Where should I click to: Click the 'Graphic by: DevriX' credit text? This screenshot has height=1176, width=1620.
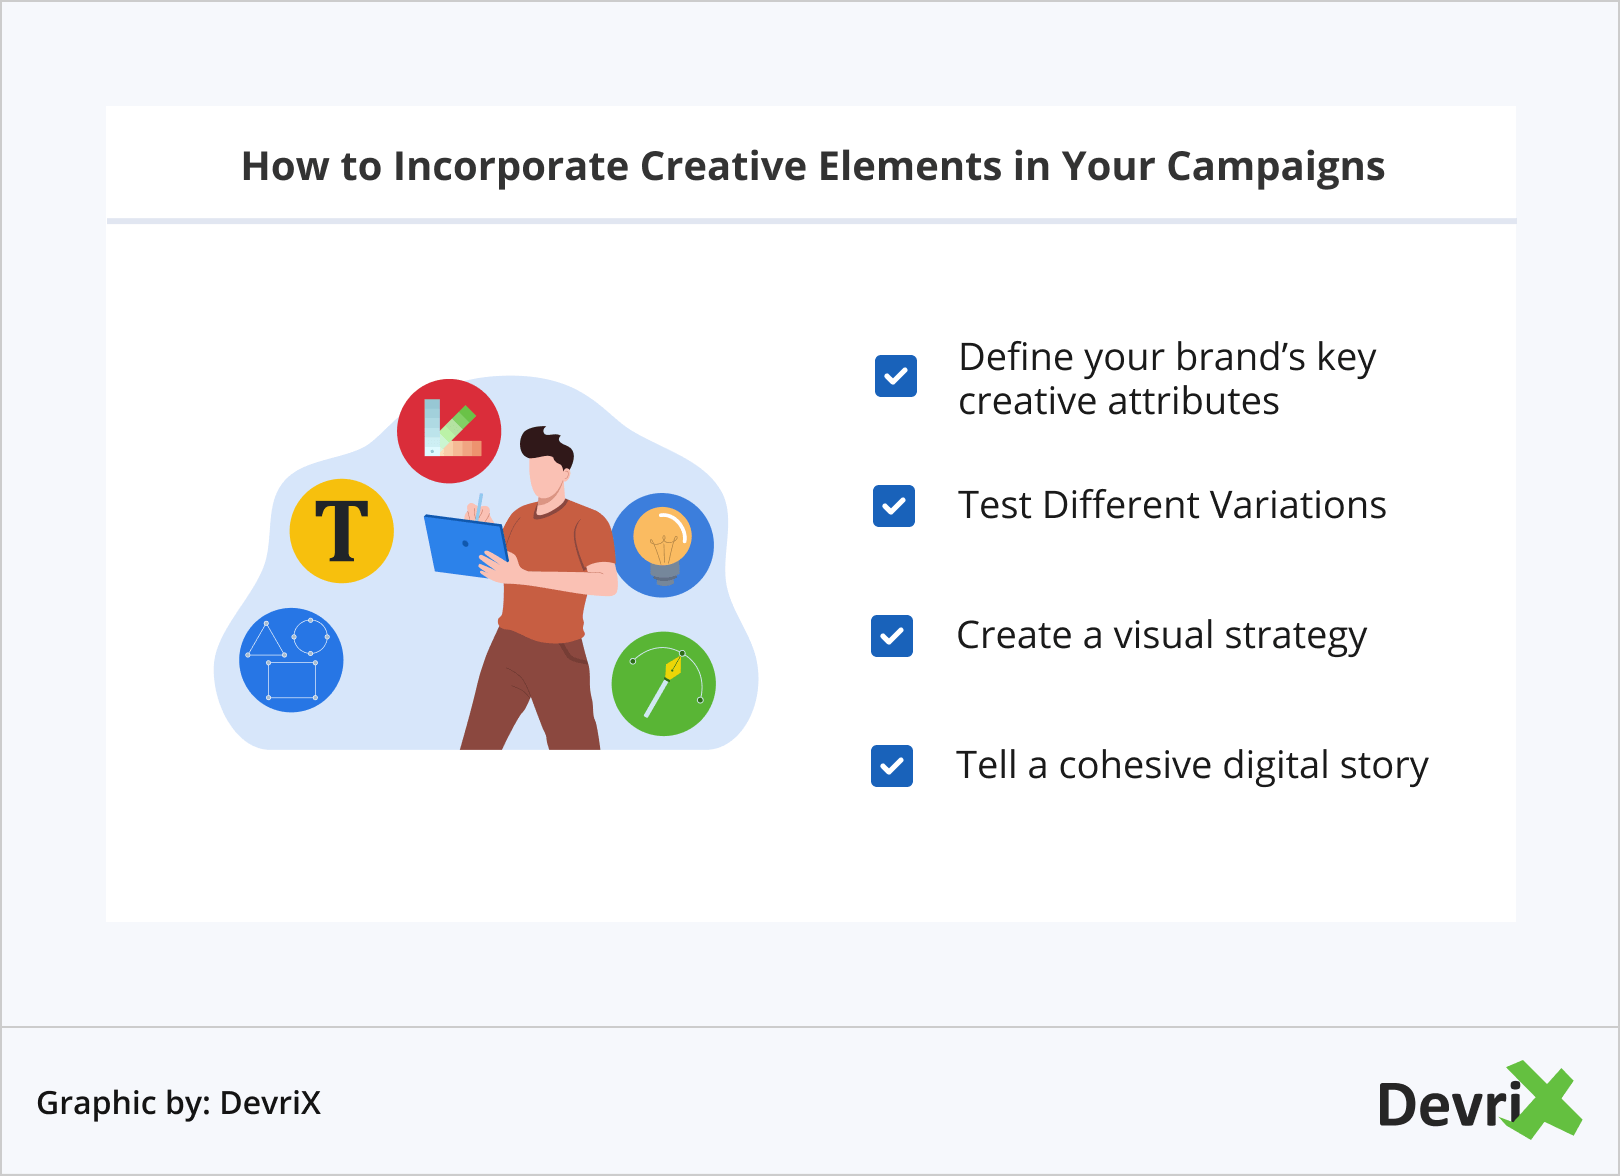(179, 1103)
